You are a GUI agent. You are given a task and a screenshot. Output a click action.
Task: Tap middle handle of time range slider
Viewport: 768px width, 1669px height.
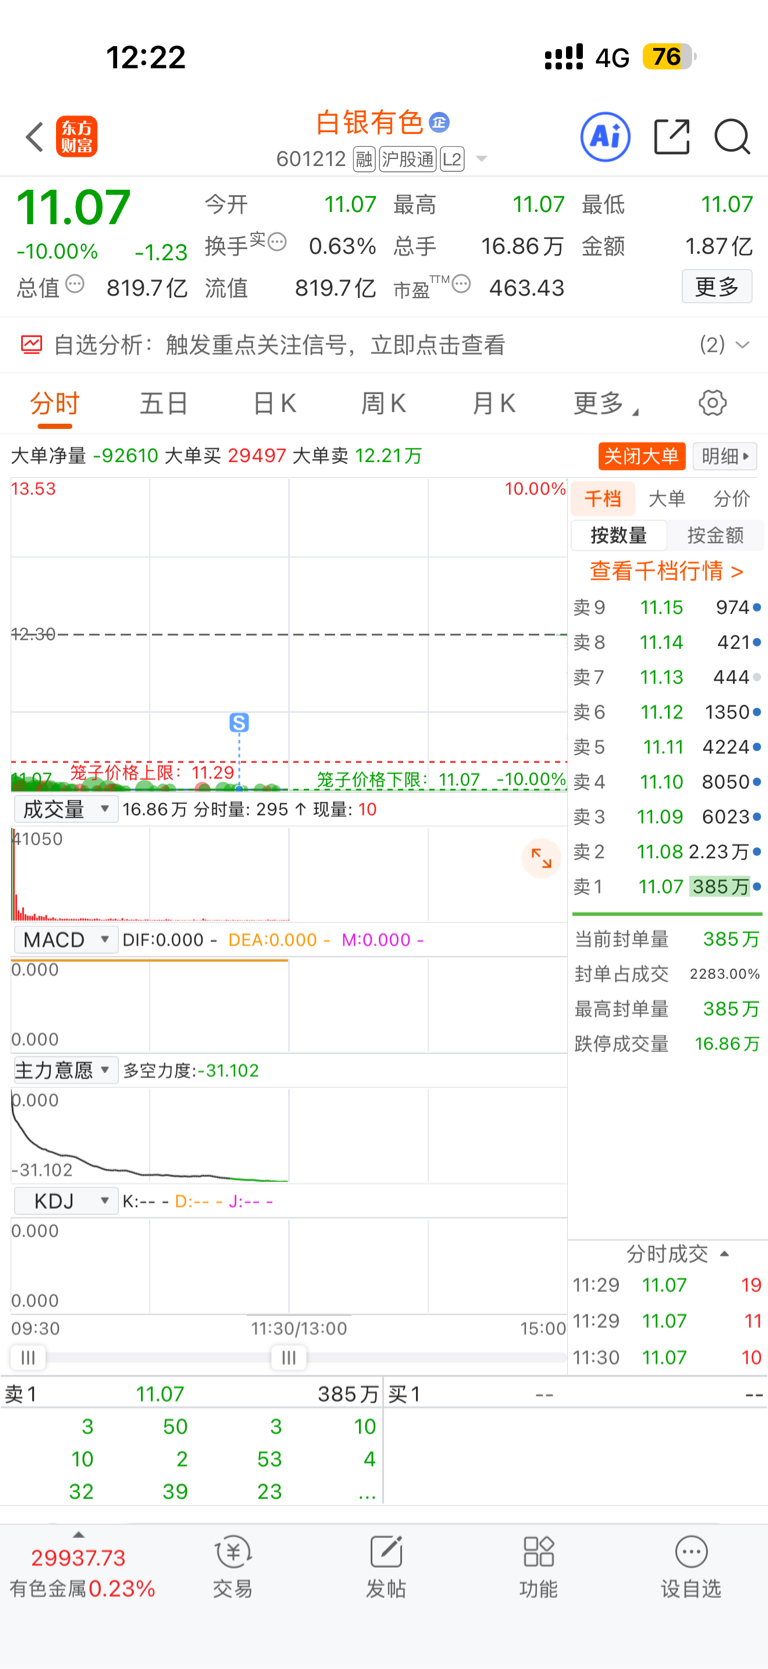pyautogui.click(x=289, y=1358)
